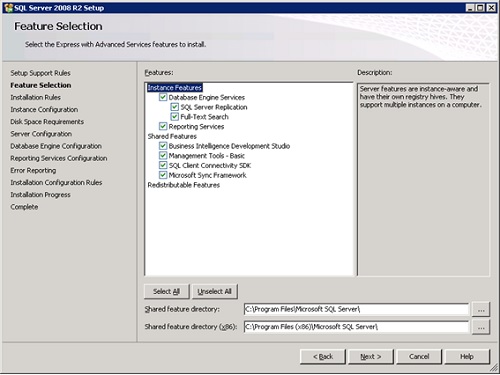Click the Installation Rules step
The height and width of the screenshot is (375, 500).
pyautogui.click(x=35, y=97)
